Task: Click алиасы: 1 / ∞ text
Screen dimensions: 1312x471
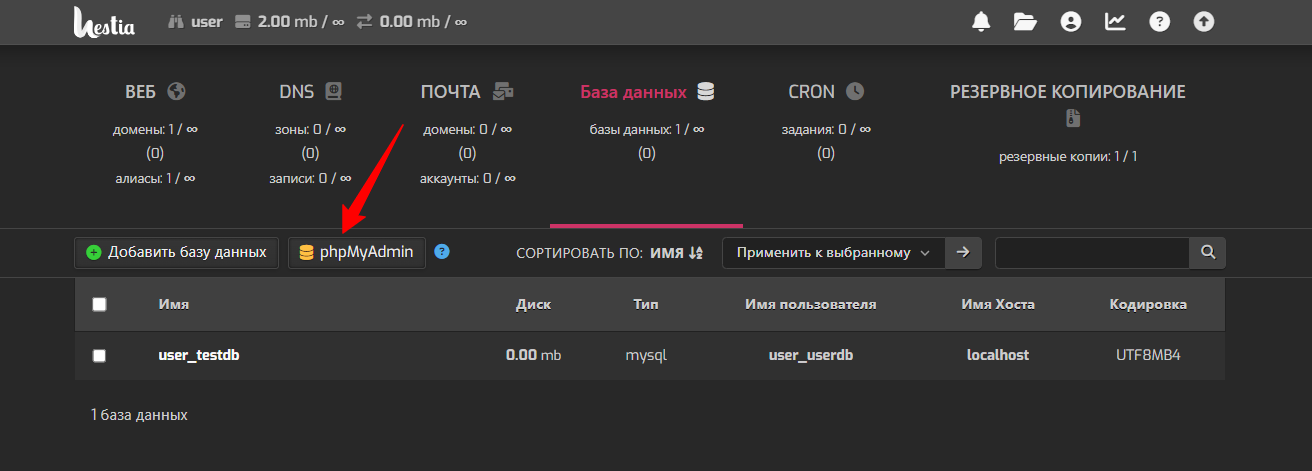Action: [155, 178]
